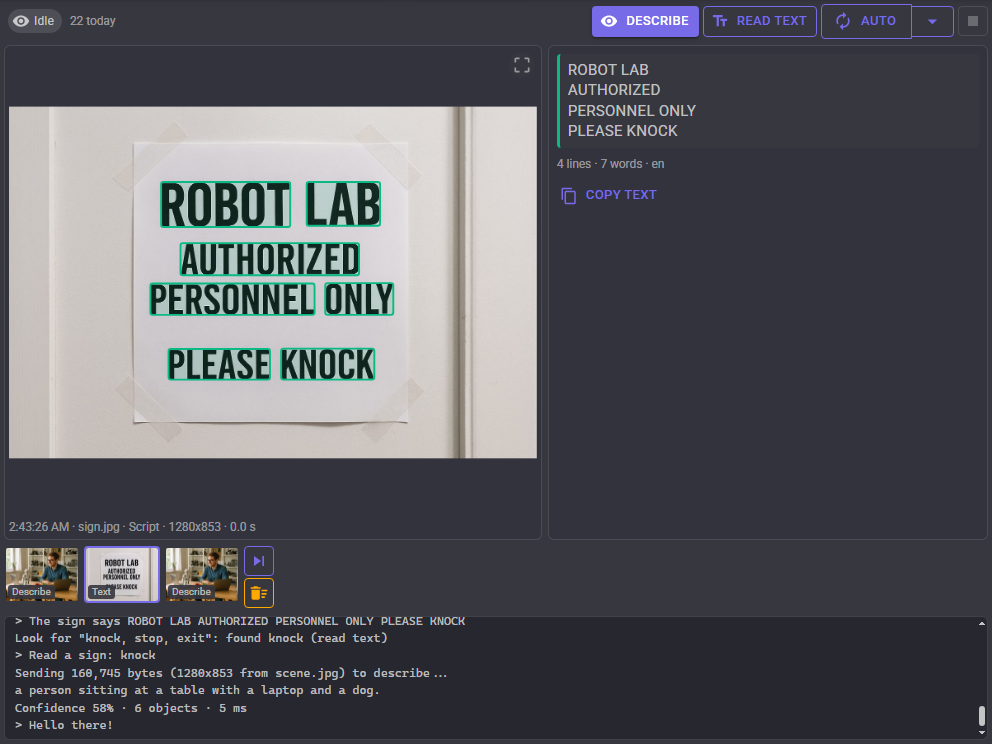Click the stop square button

click(x=972, y=22)
